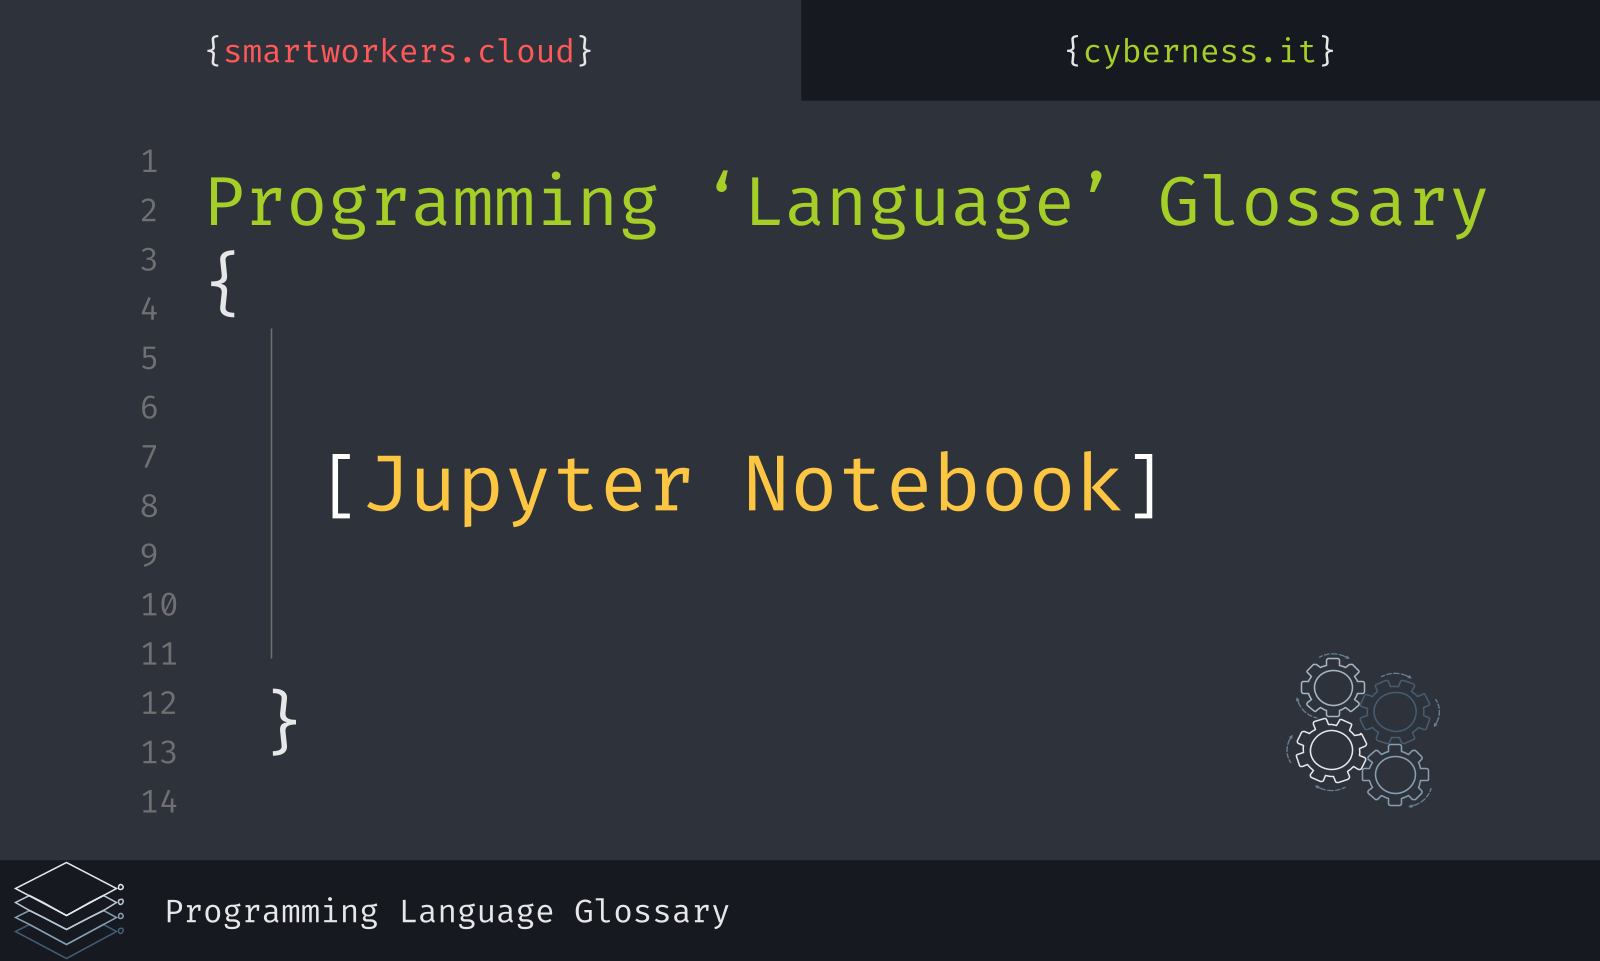Click line number 5

click(149, 358)
